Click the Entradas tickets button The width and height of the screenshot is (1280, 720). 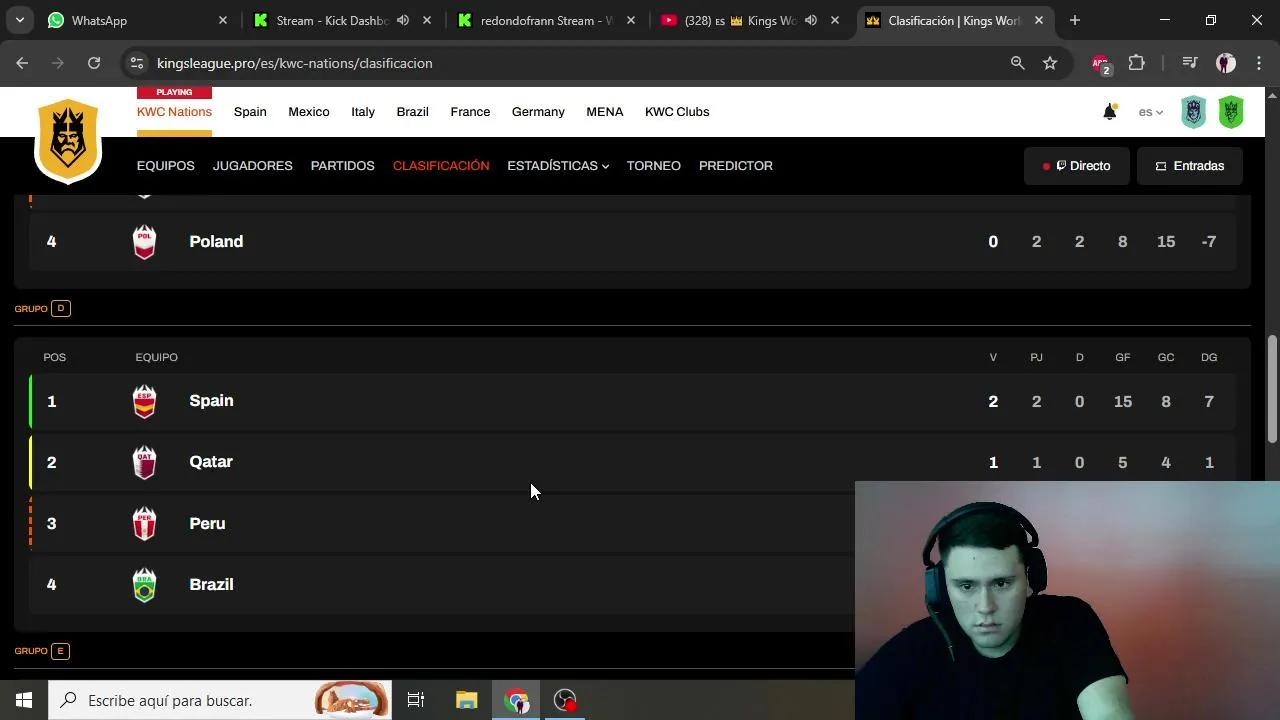coord(1190,166)
